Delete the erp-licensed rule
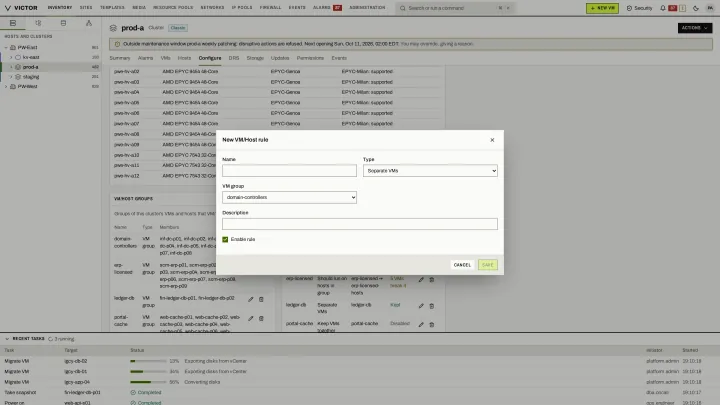Viewport: 720px width, 405px height. pos(432,279)
